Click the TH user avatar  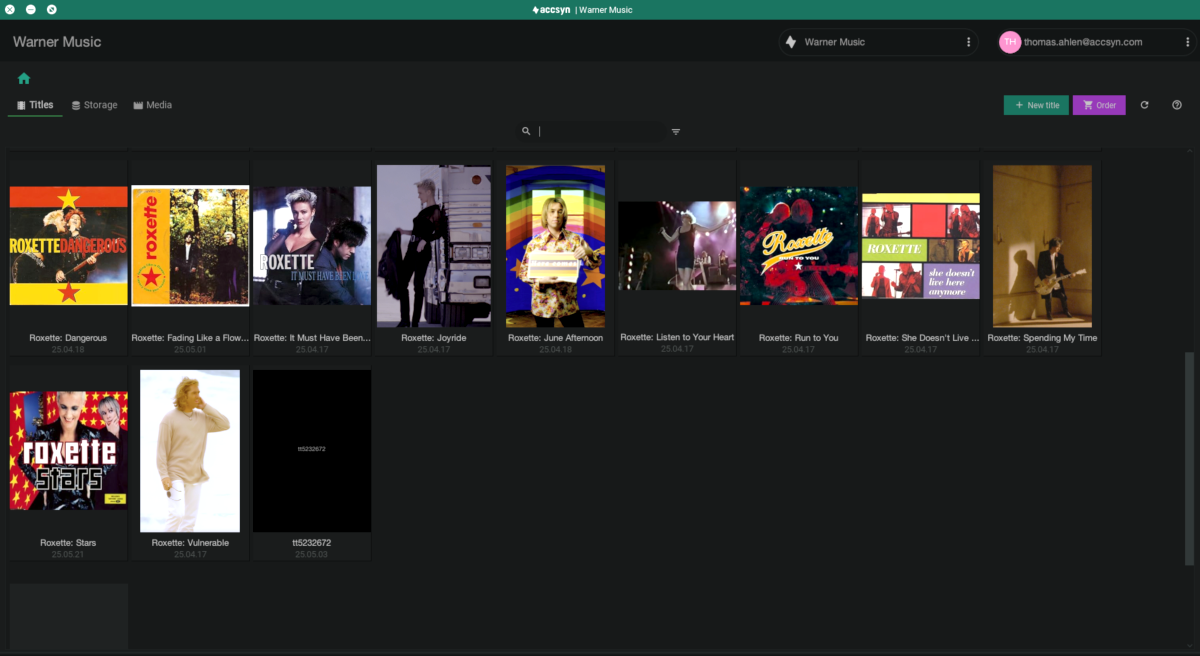pos(1010,42)
